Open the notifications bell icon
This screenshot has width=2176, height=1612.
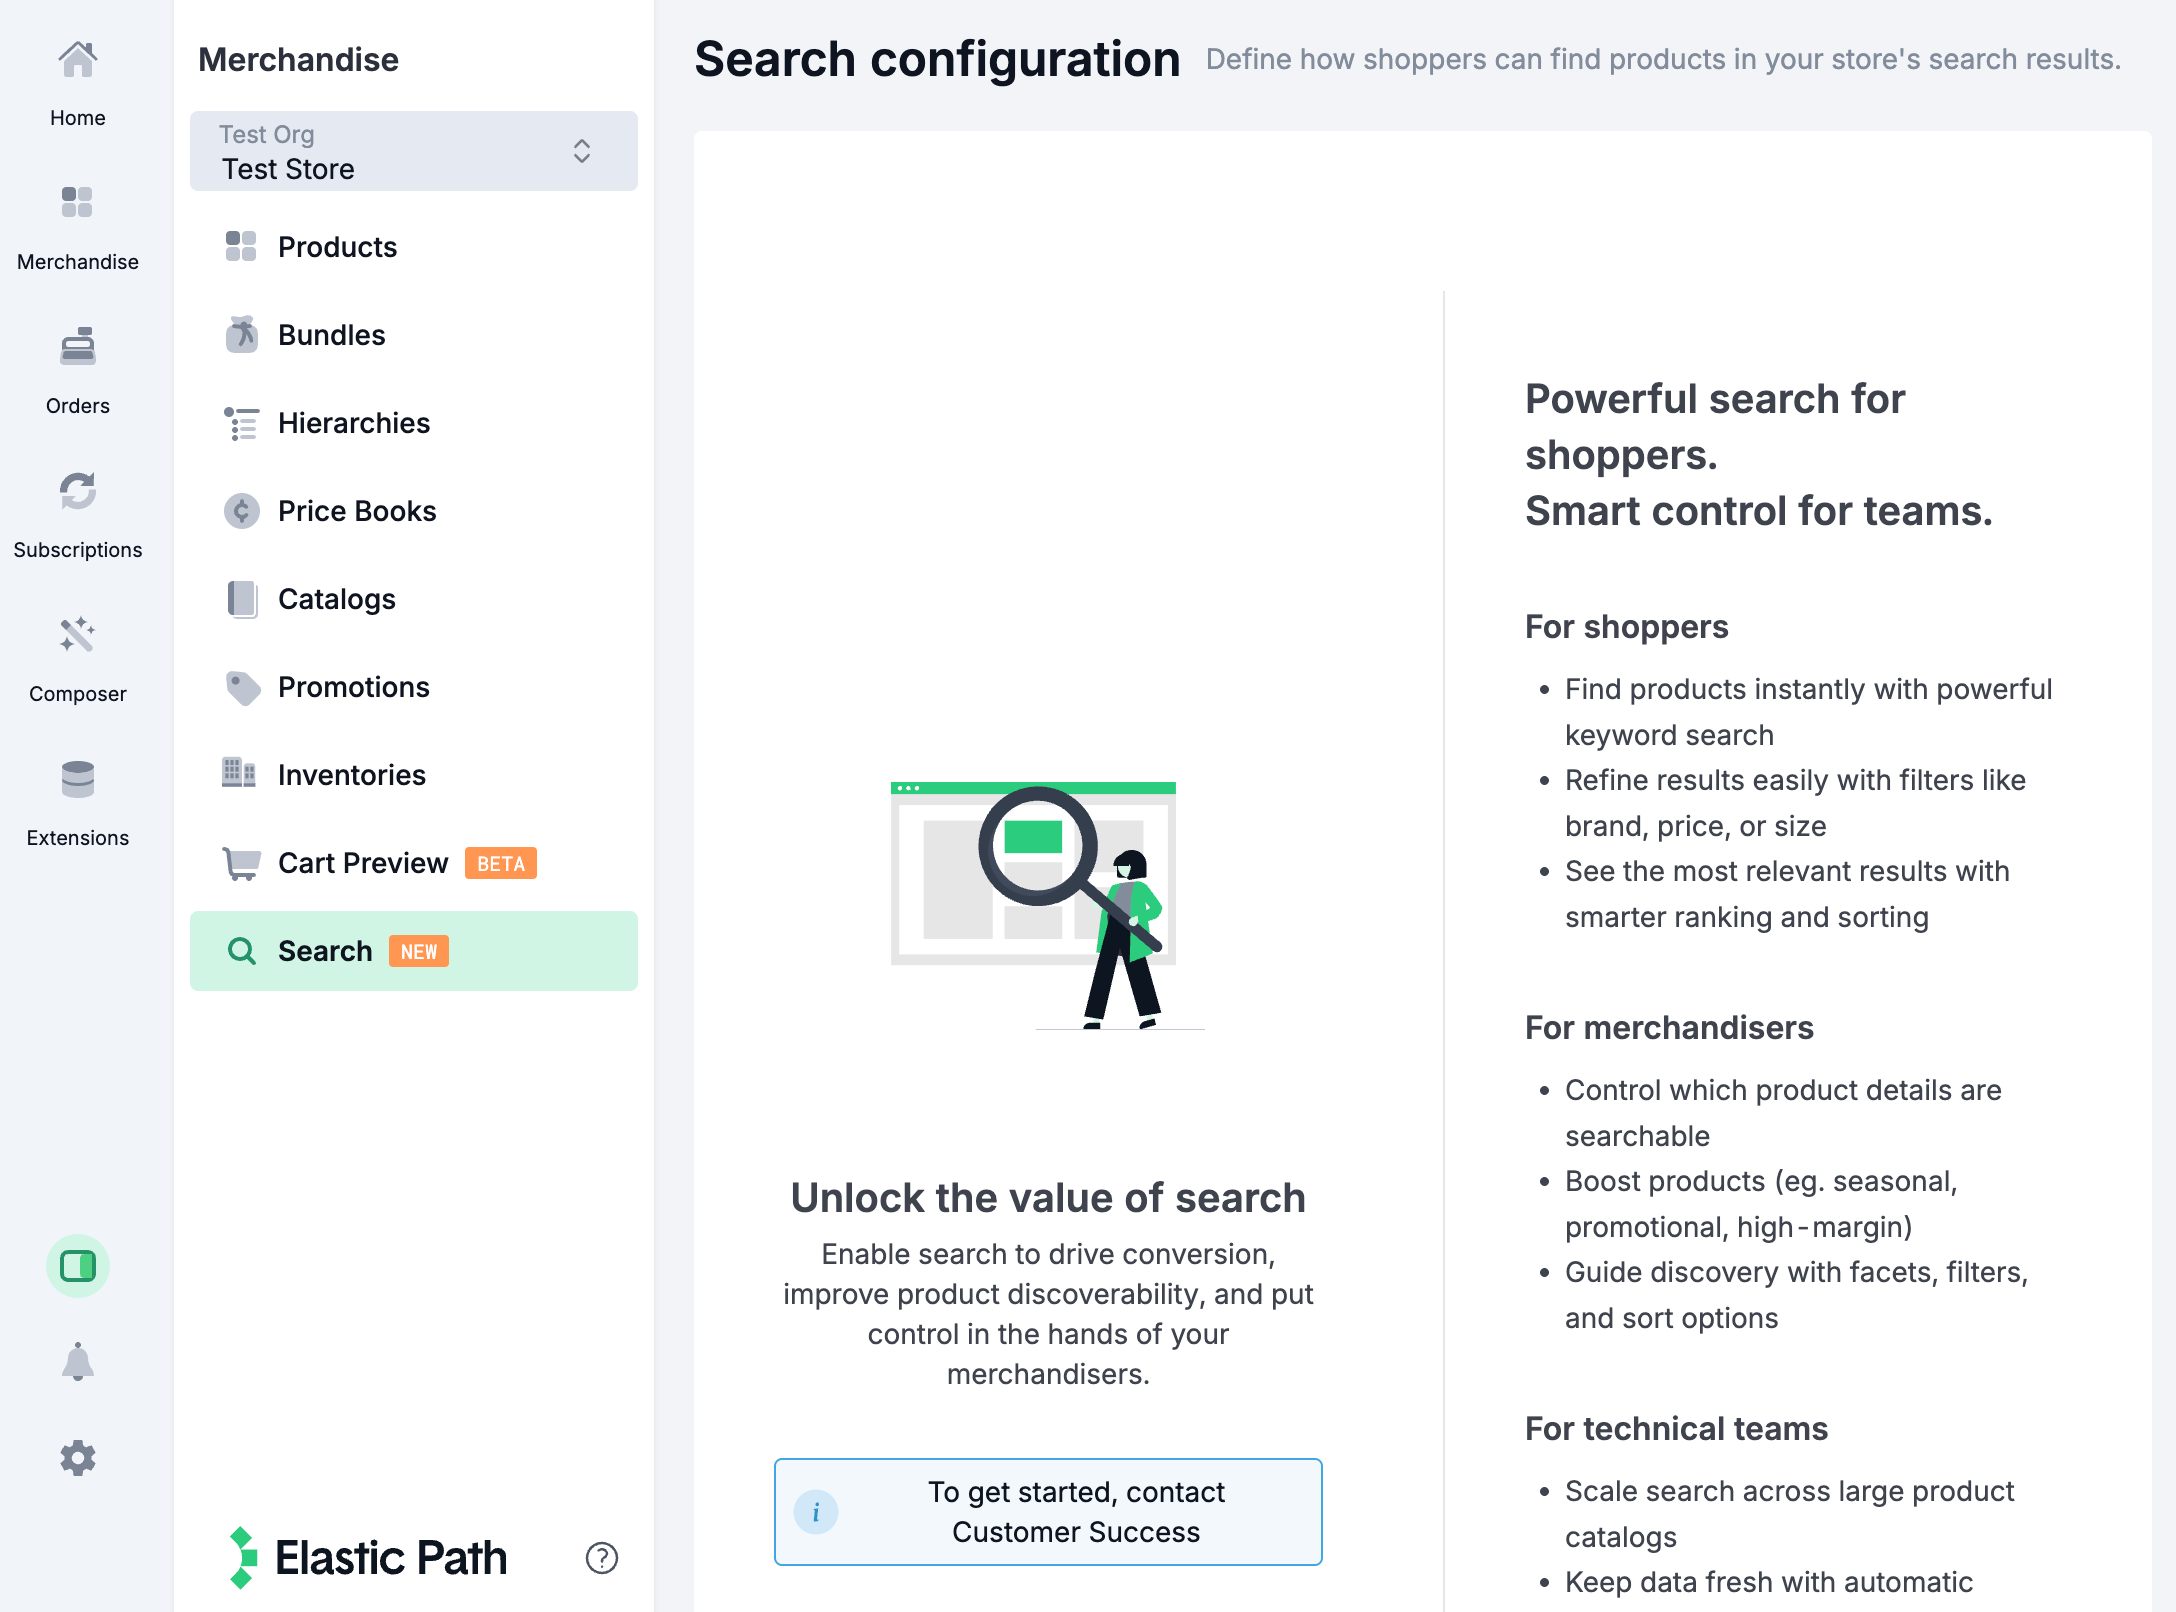point(78,1360)
